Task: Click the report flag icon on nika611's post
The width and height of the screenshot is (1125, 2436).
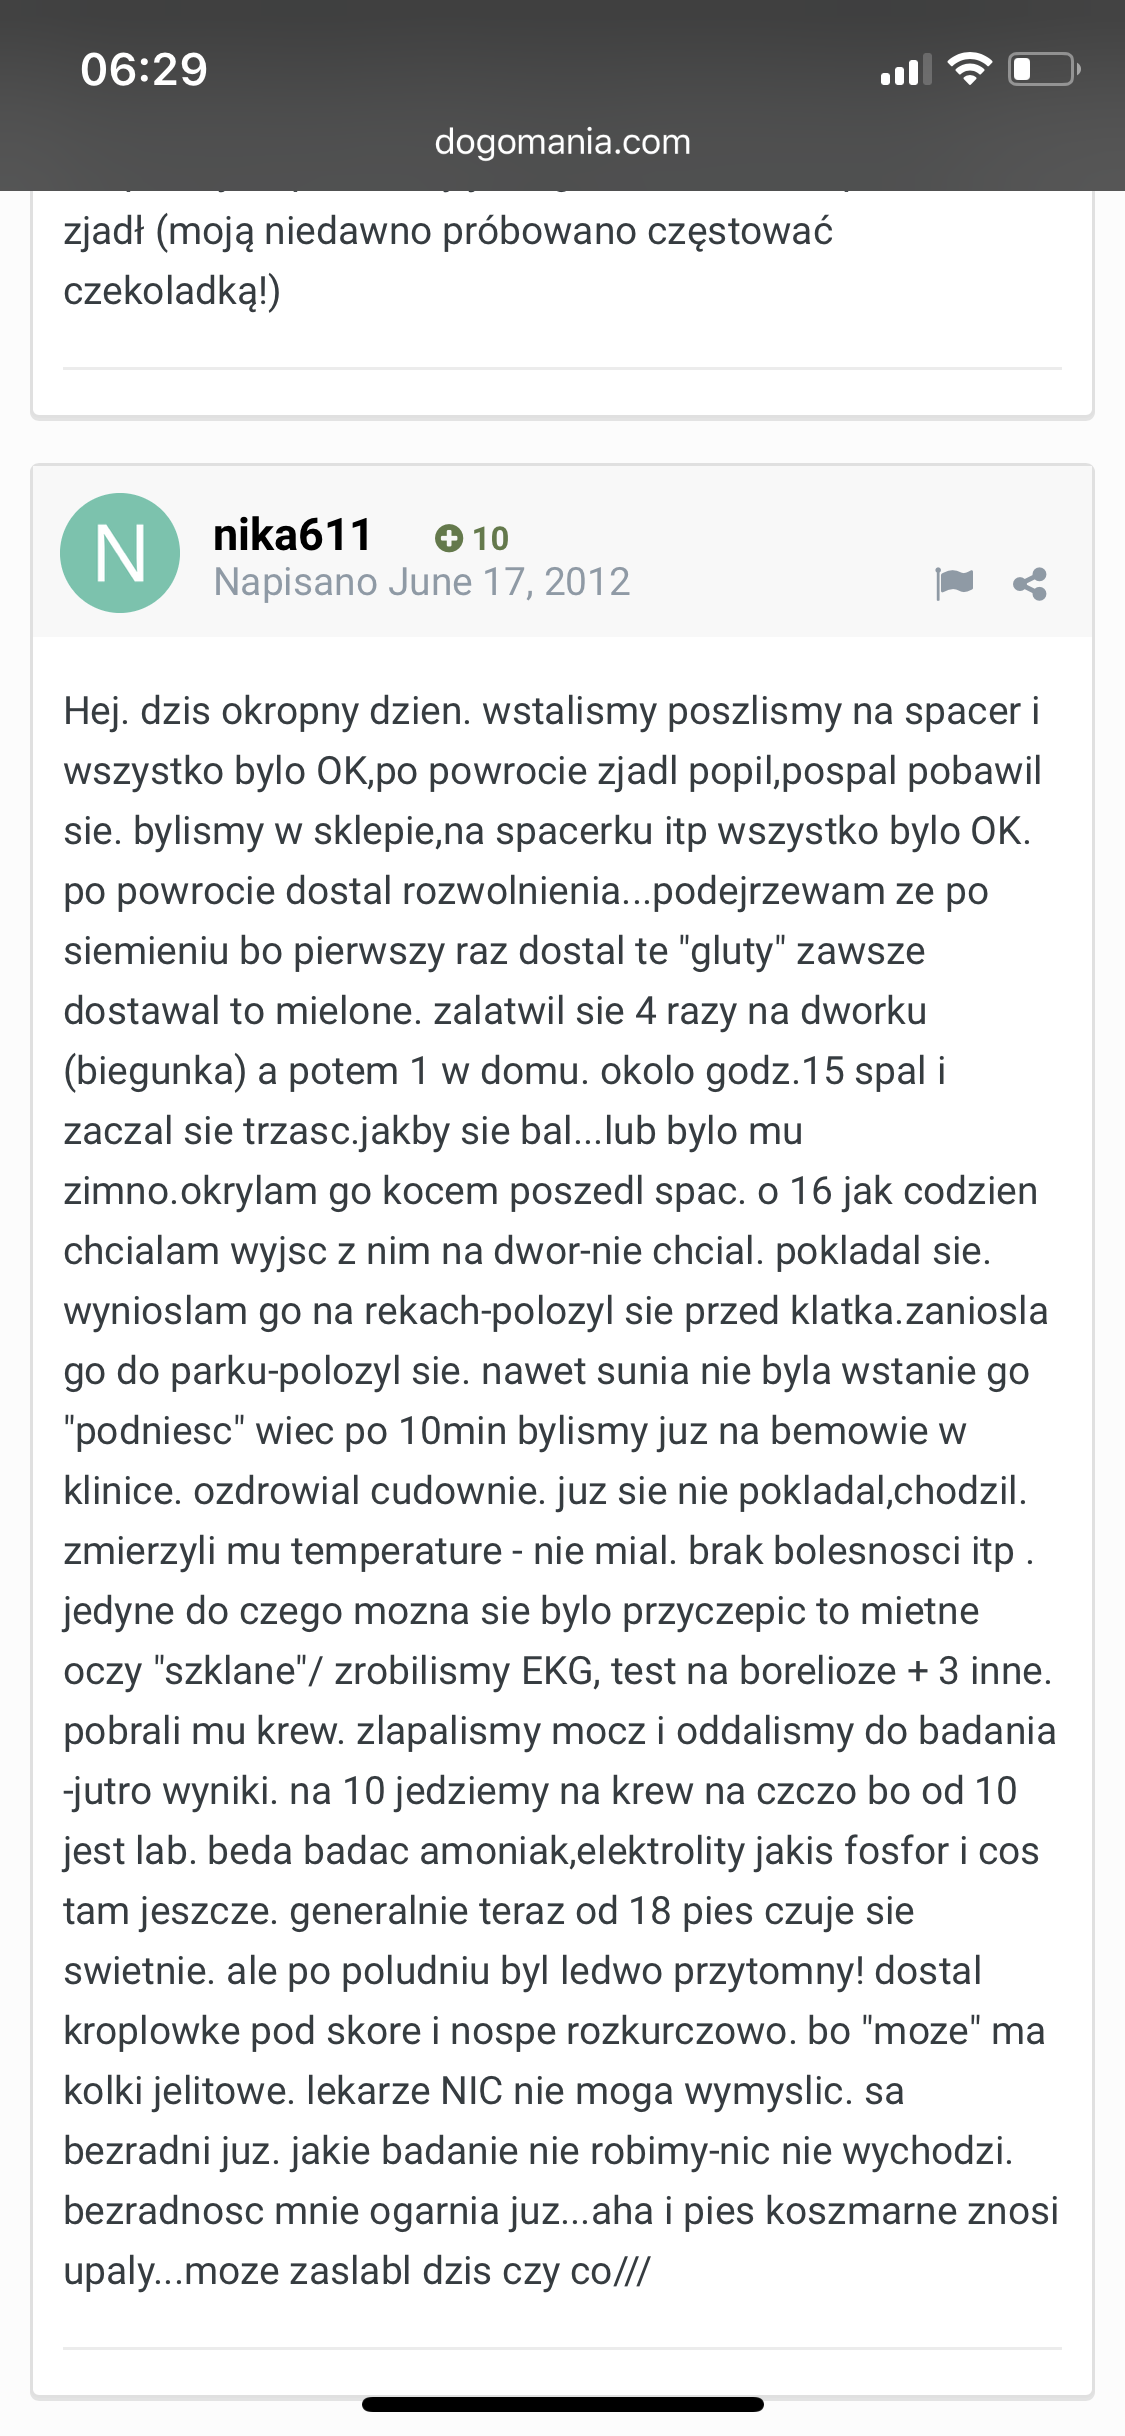Action: click(x=954, y=582)
